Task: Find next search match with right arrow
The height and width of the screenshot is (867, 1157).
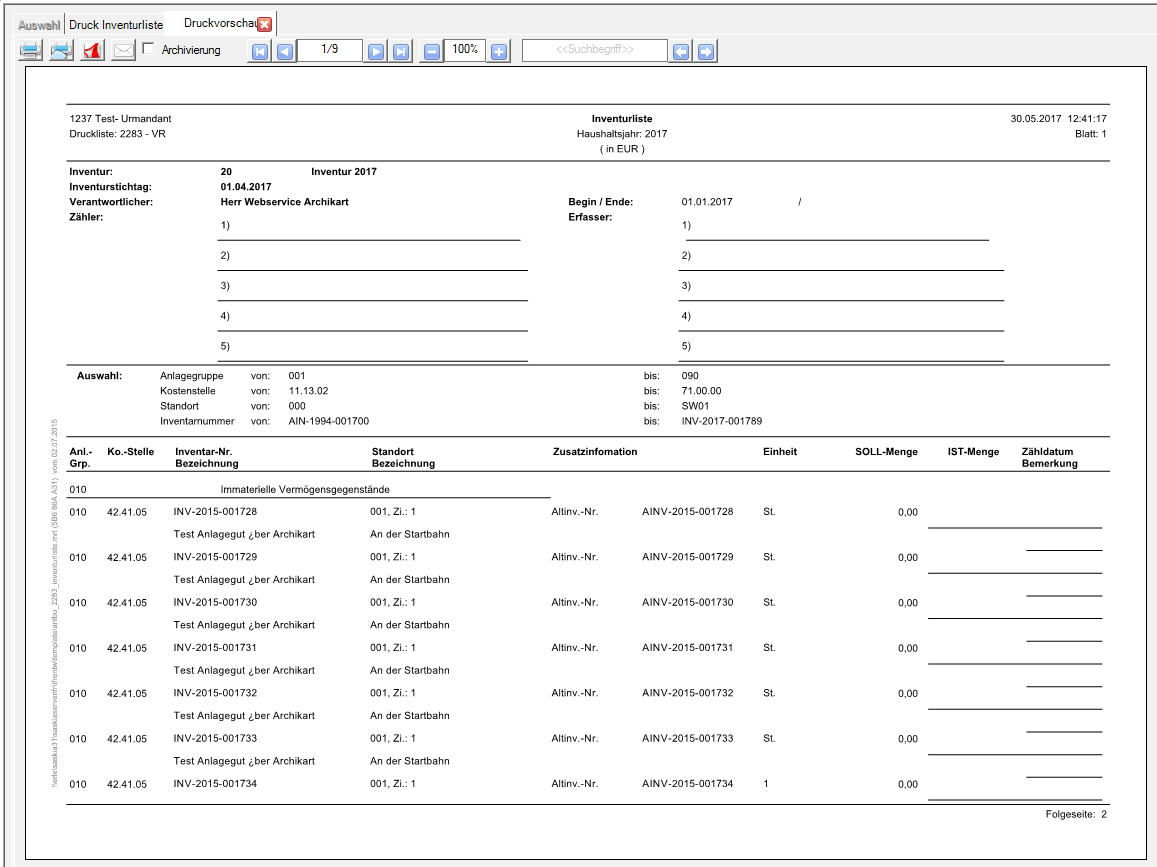Action: click(x=706, y=51)
